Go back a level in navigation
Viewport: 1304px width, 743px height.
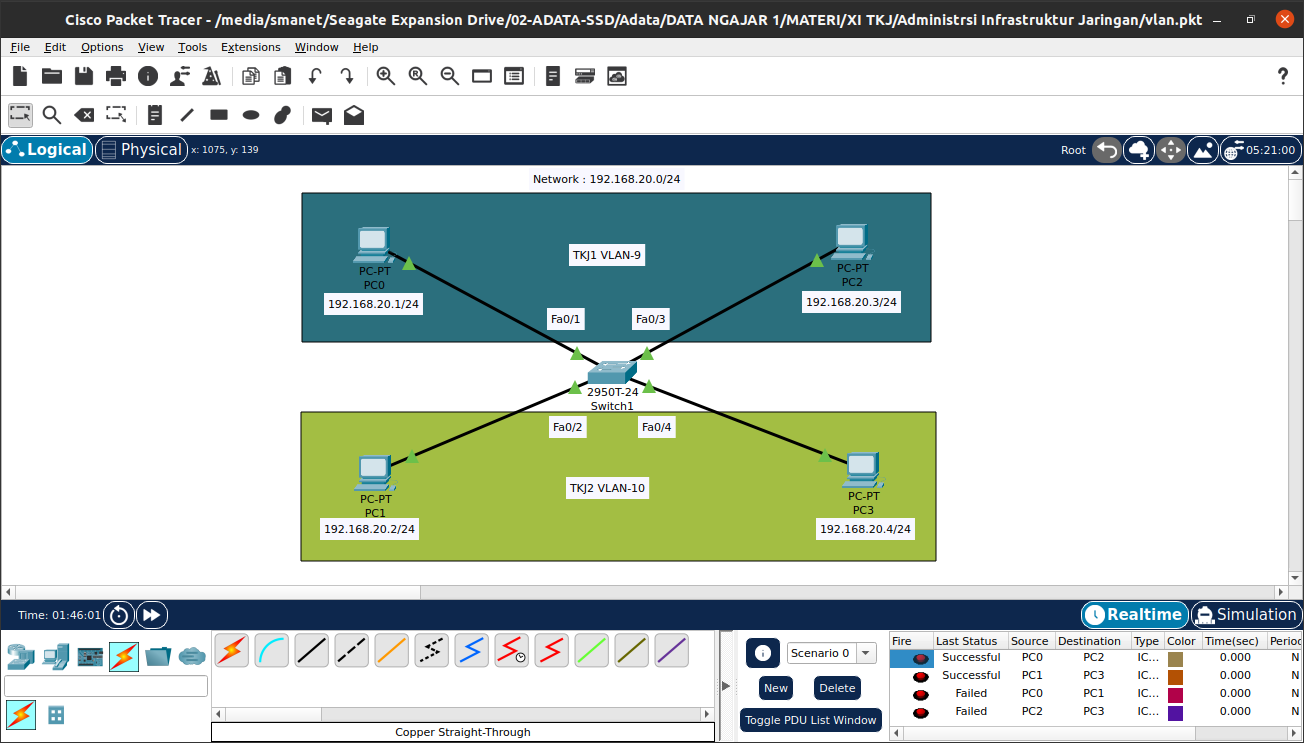click(1107, 150)
